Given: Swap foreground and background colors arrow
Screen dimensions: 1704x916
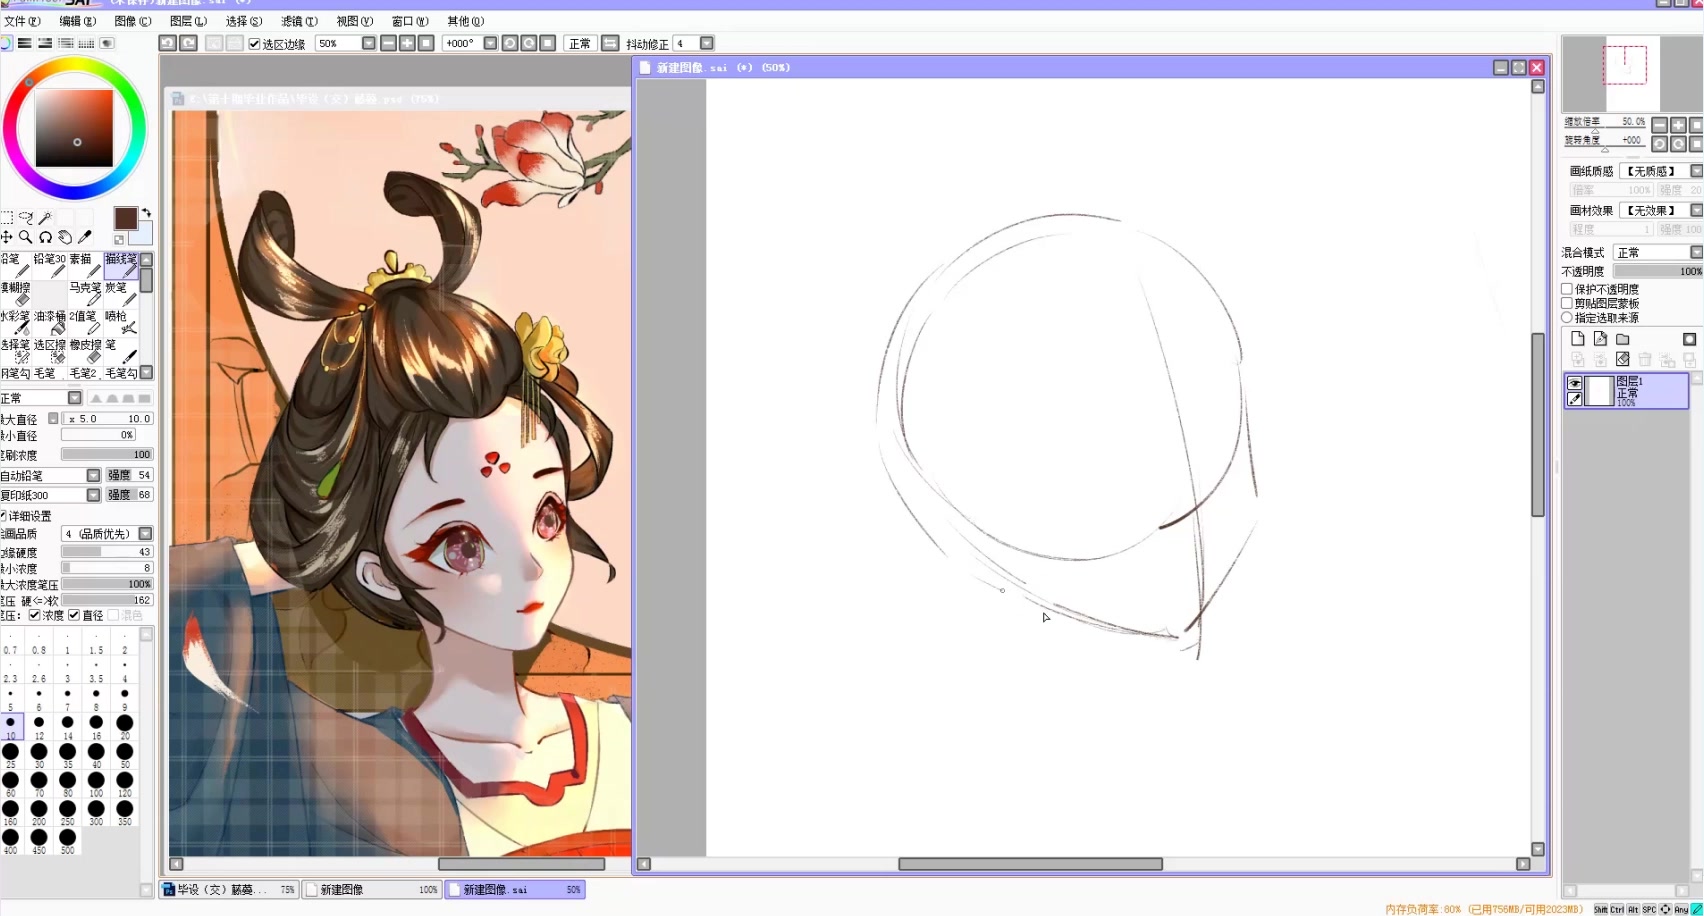Looking at the screenshot, I should (x=146, y=213).
